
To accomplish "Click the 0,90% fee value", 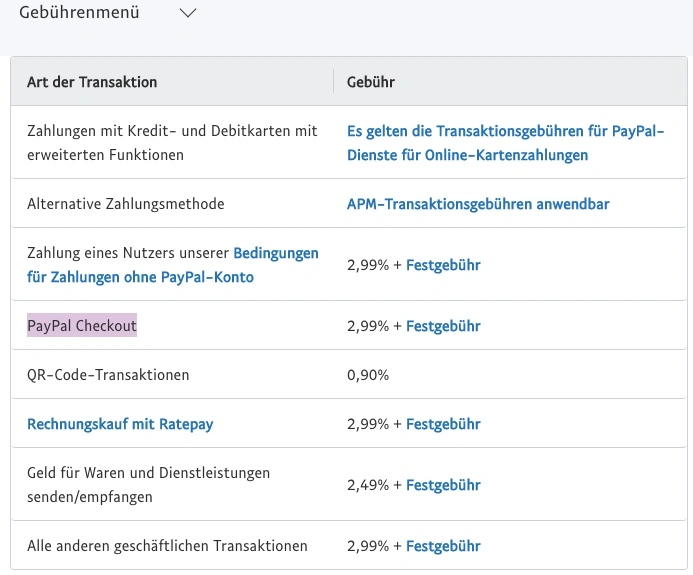I will 368,375.
